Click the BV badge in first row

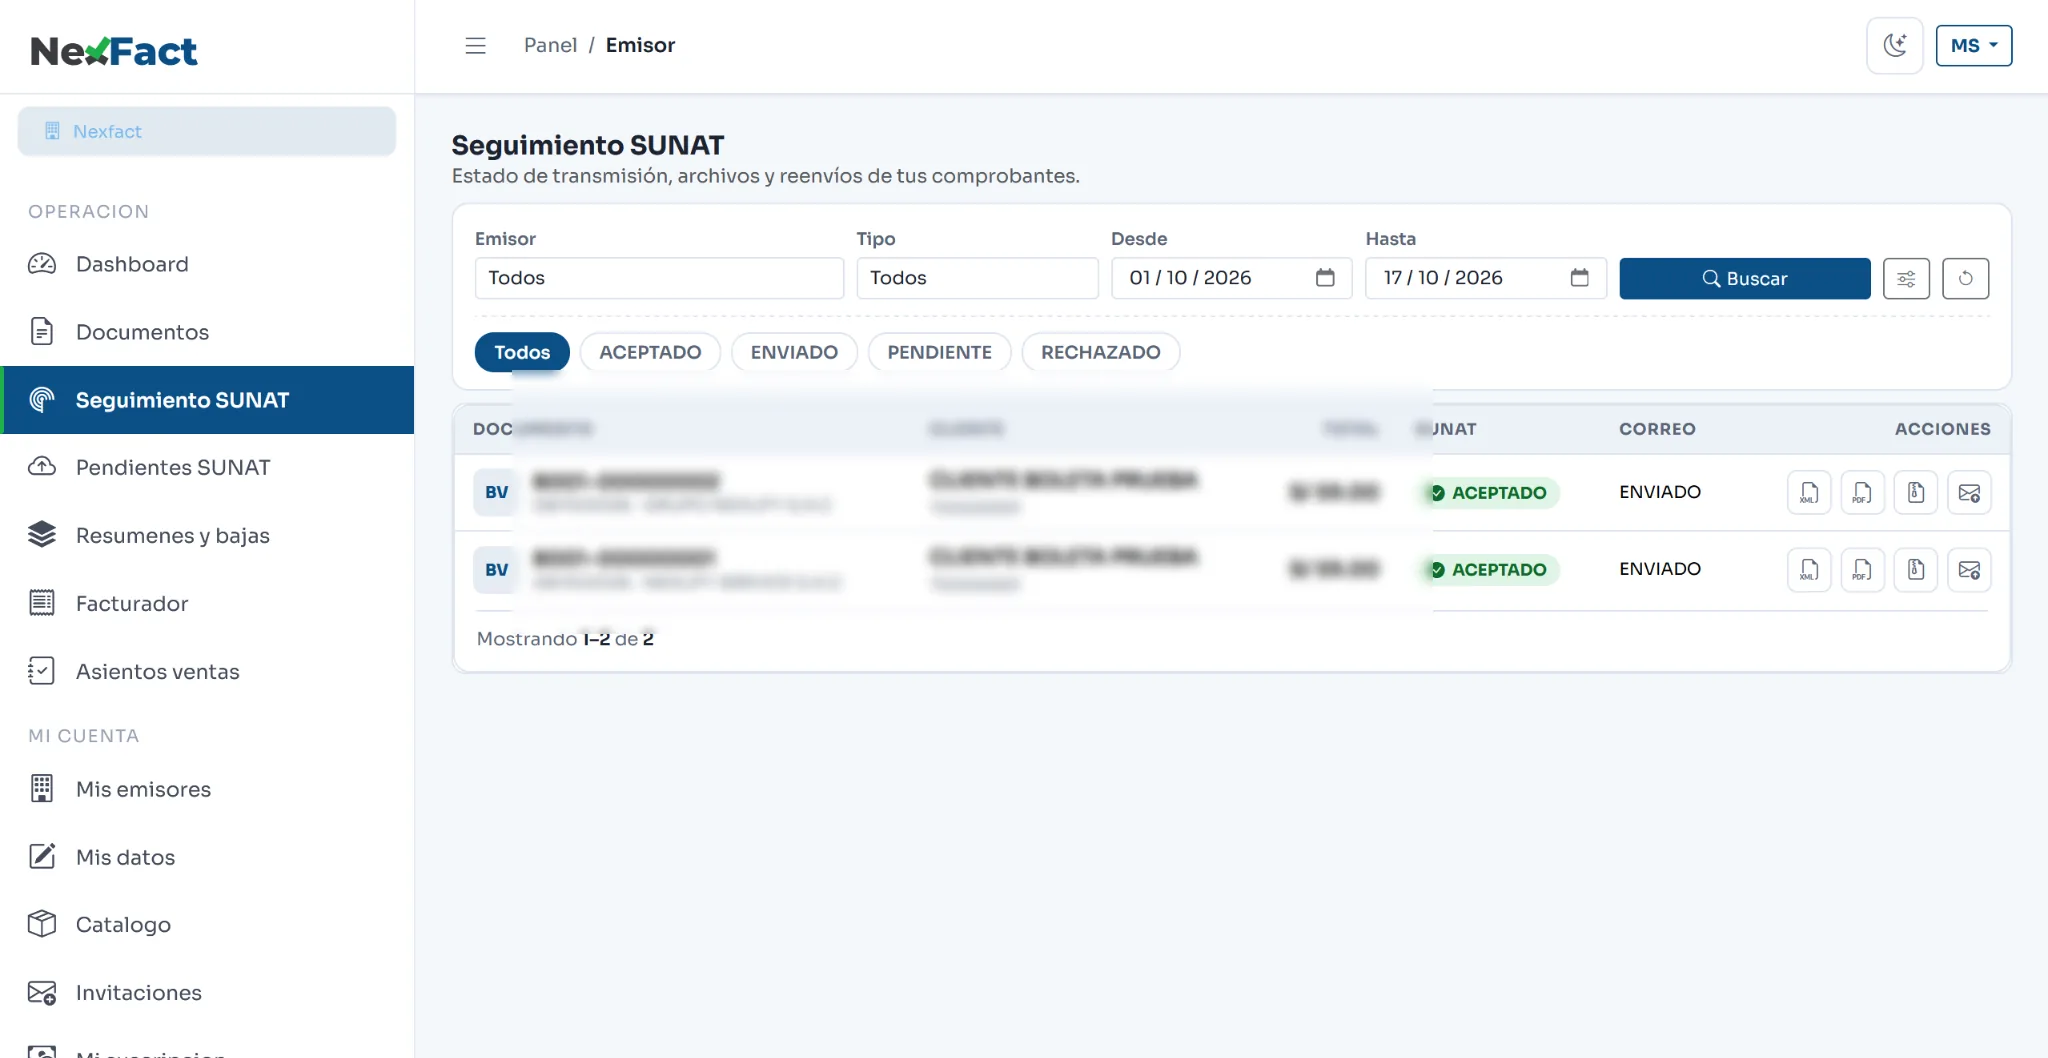click(496, 492)
